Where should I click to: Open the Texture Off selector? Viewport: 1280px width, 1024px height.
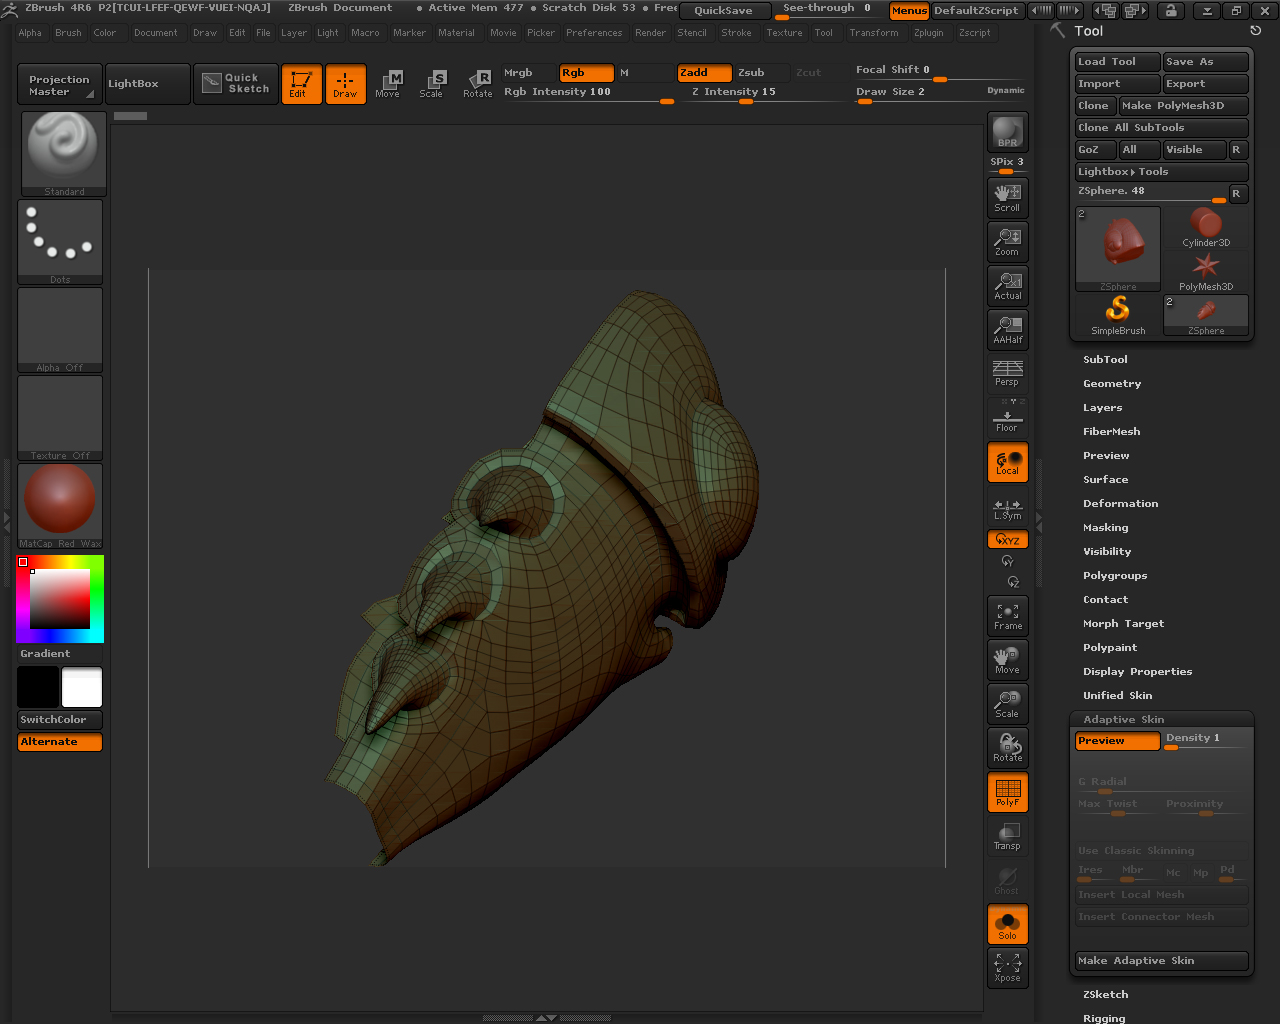tap(60, 418)
